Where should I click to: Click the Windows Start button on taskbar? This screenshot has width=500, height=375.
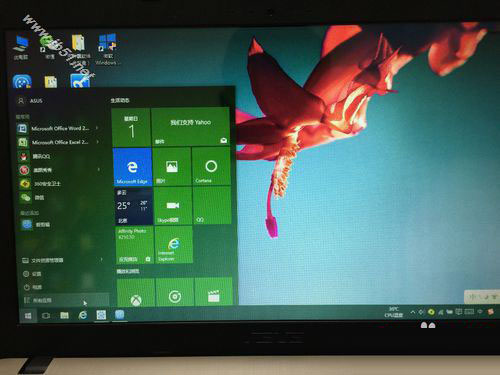tap(28, 315)
